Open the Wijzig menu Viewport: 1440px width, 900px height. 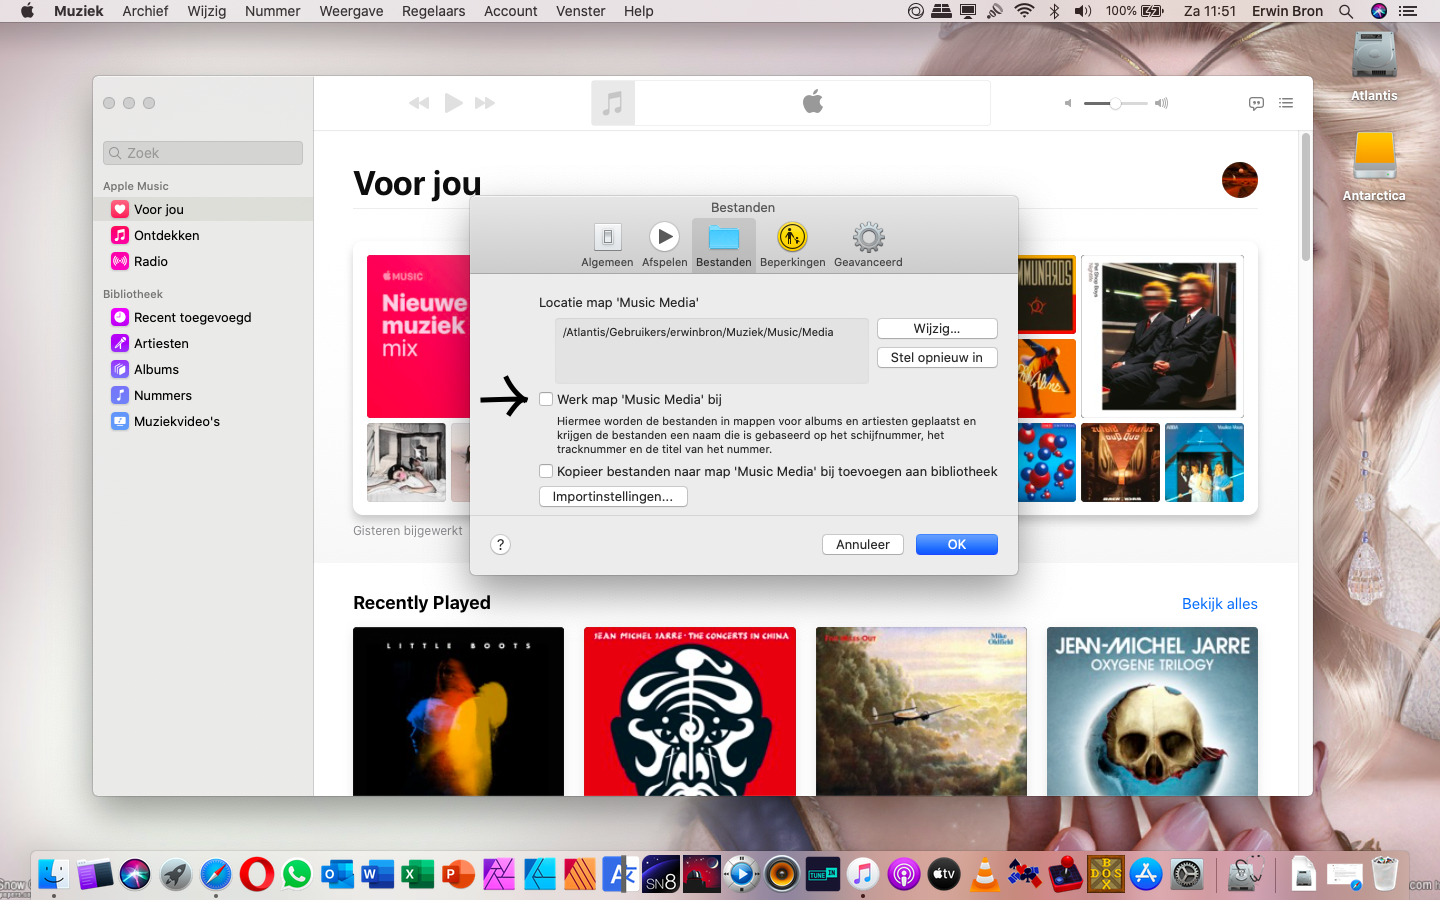coord(207,11)
